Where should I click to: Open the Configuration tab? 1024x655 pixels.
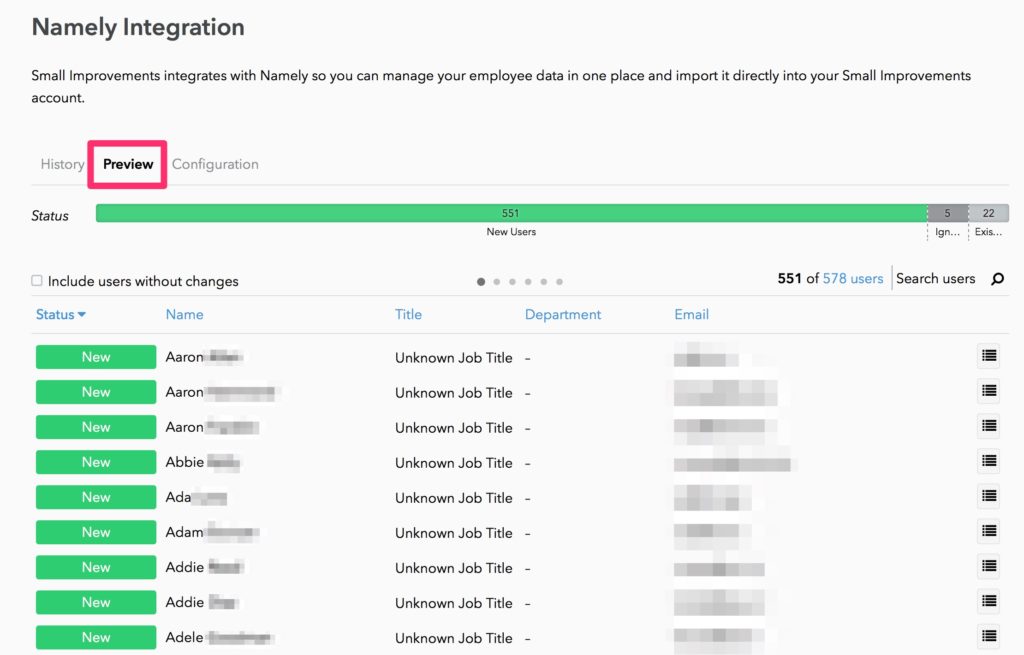[215, 164]
